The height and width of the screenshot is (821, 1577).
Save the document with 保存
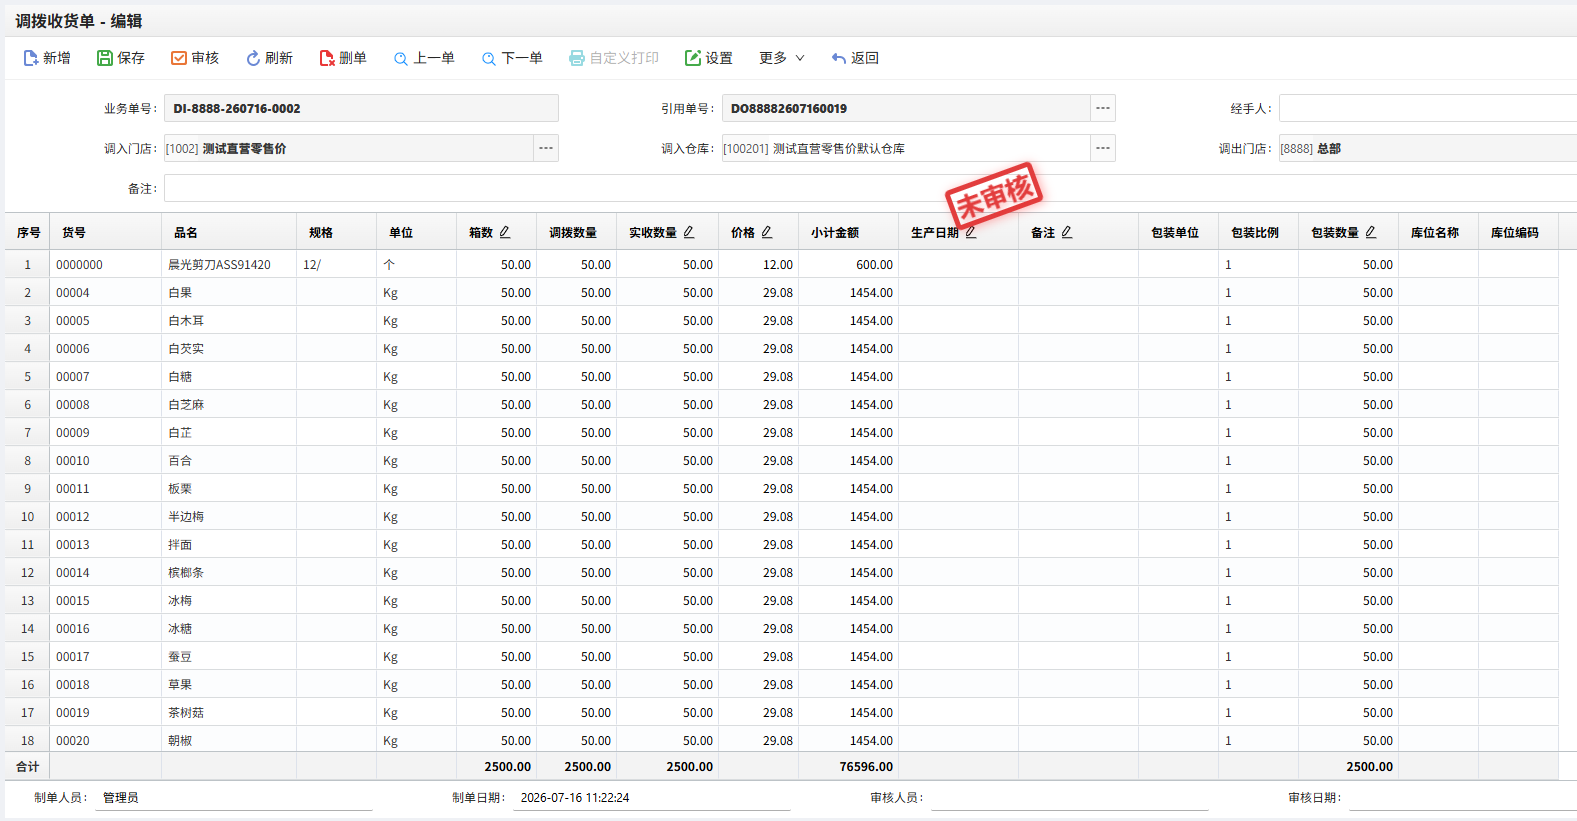120,58
